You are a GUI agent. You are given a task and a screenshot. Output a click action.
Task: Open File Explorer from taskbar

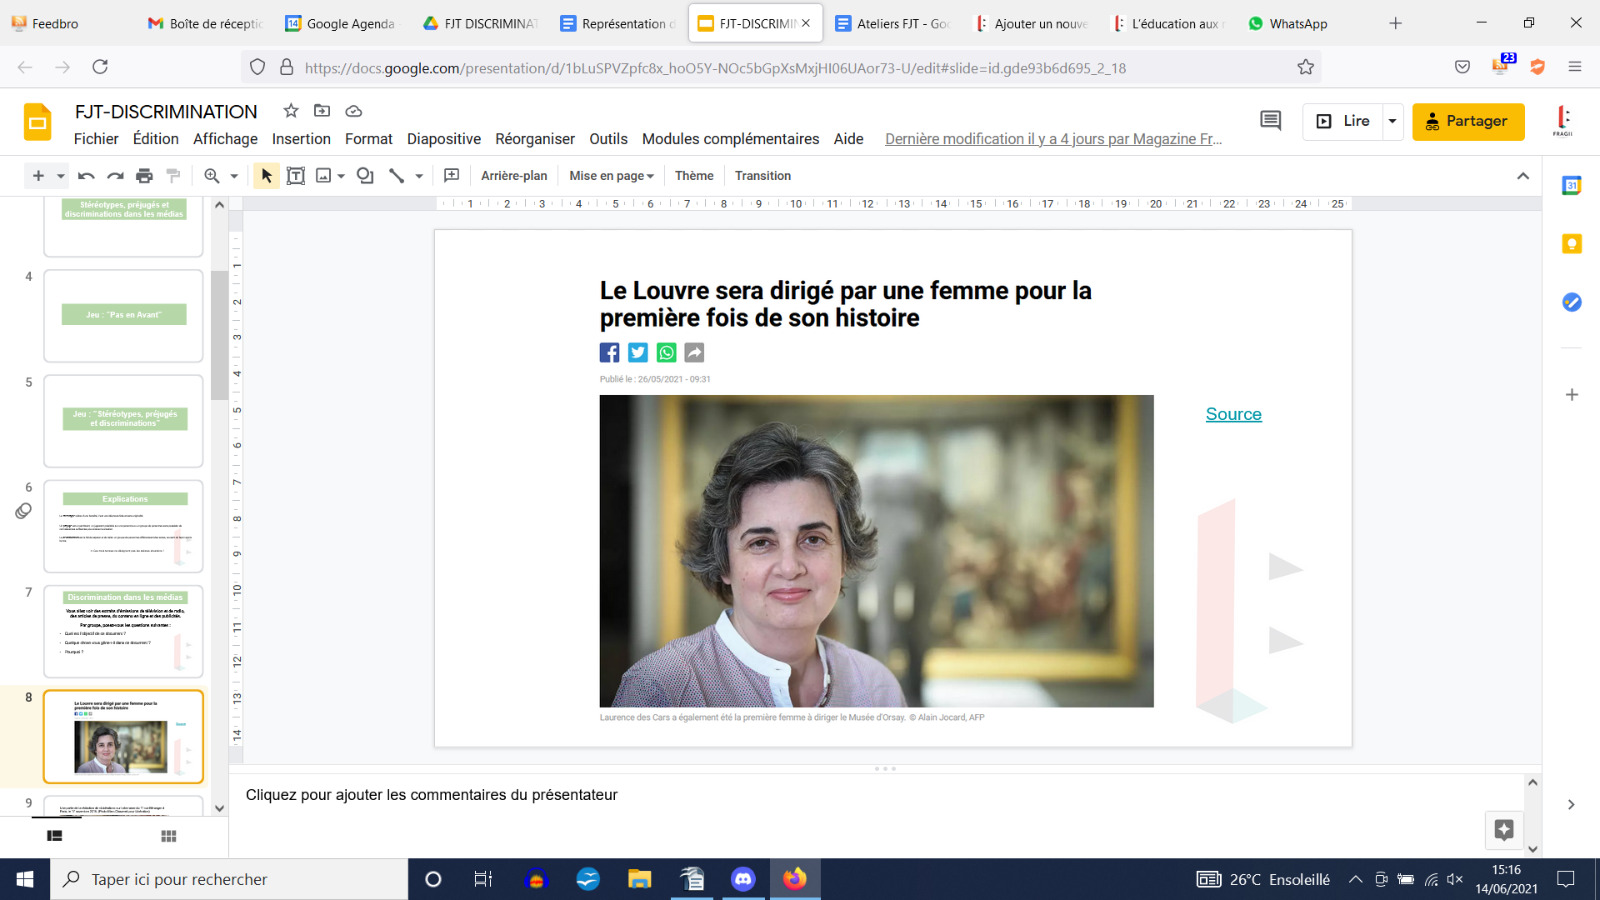(x=639, y=879)
